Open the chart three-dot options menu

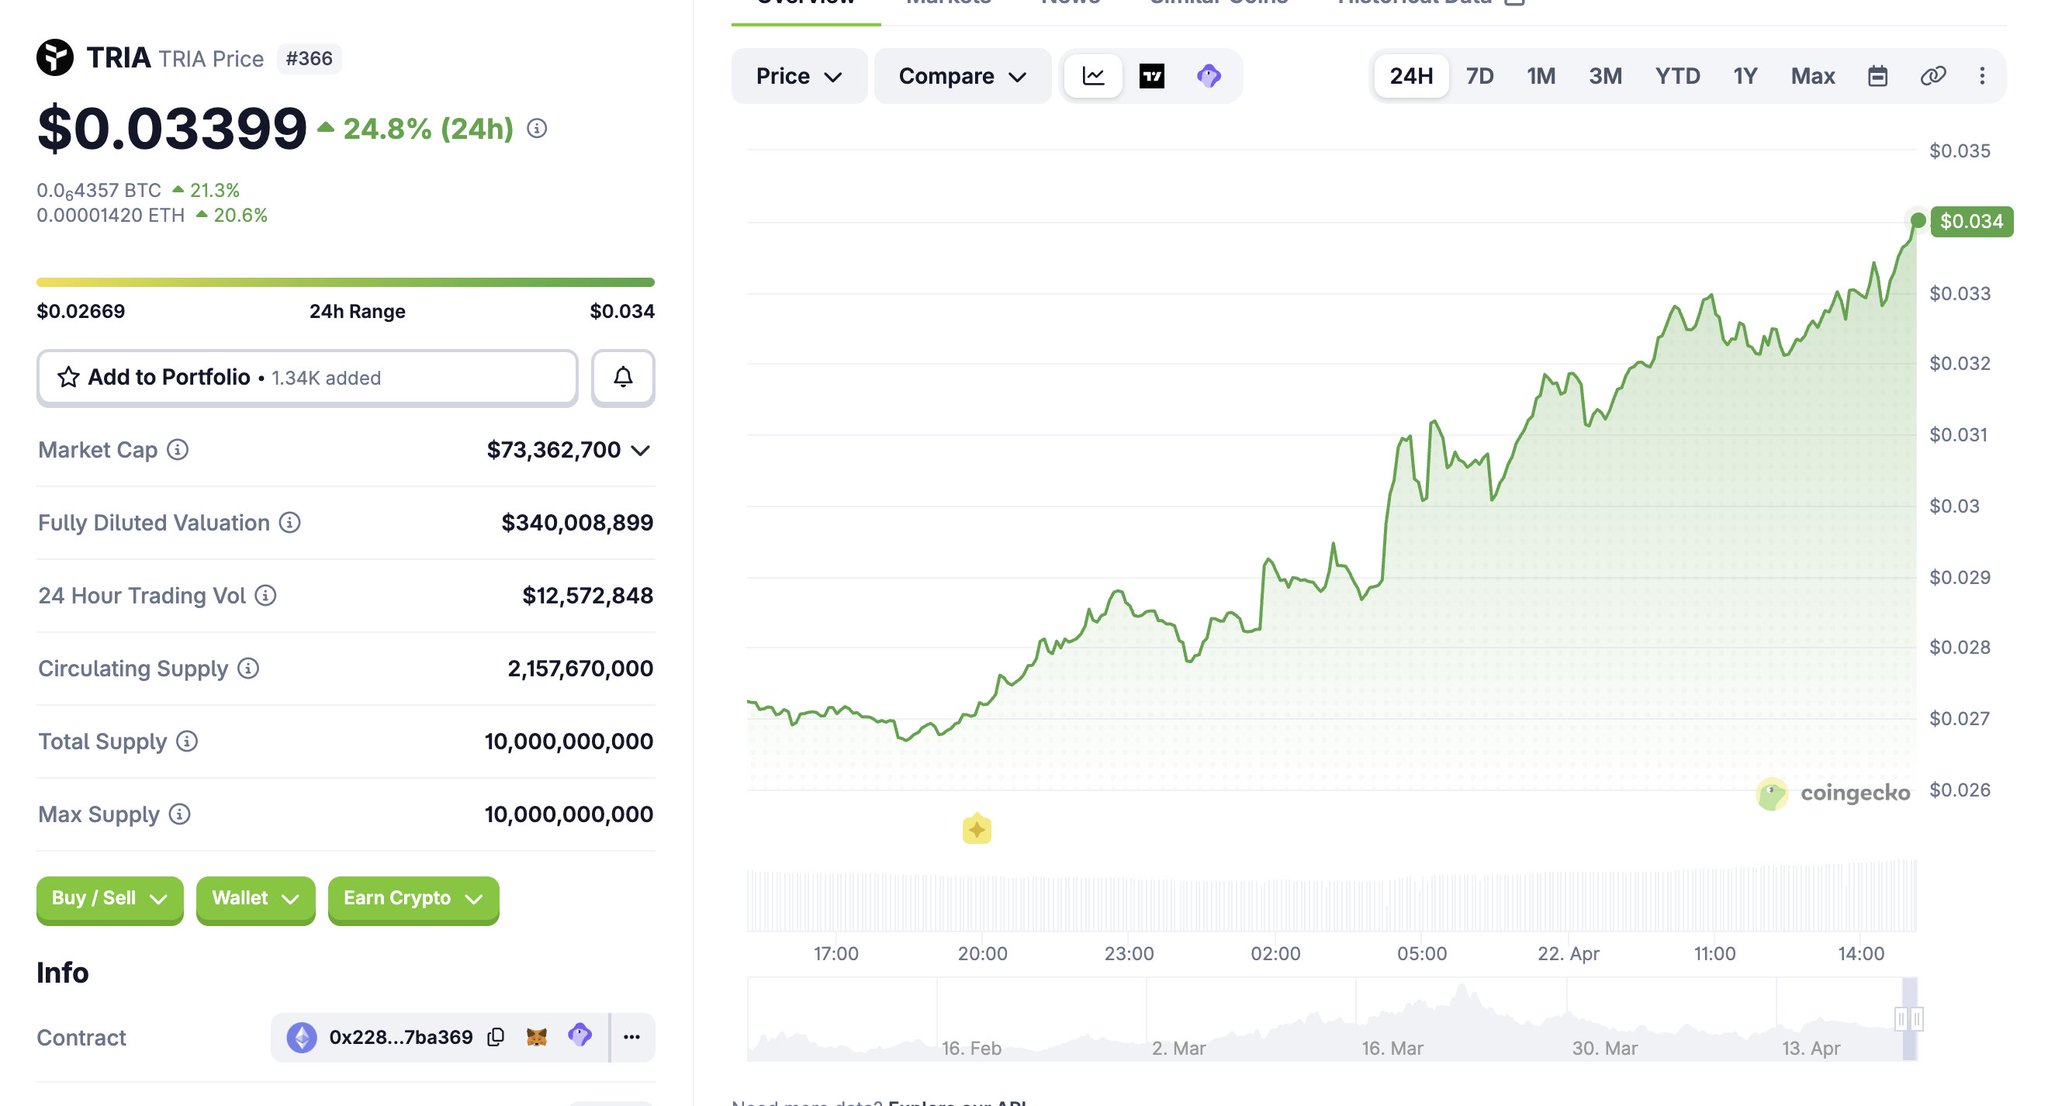point(1982,76)
